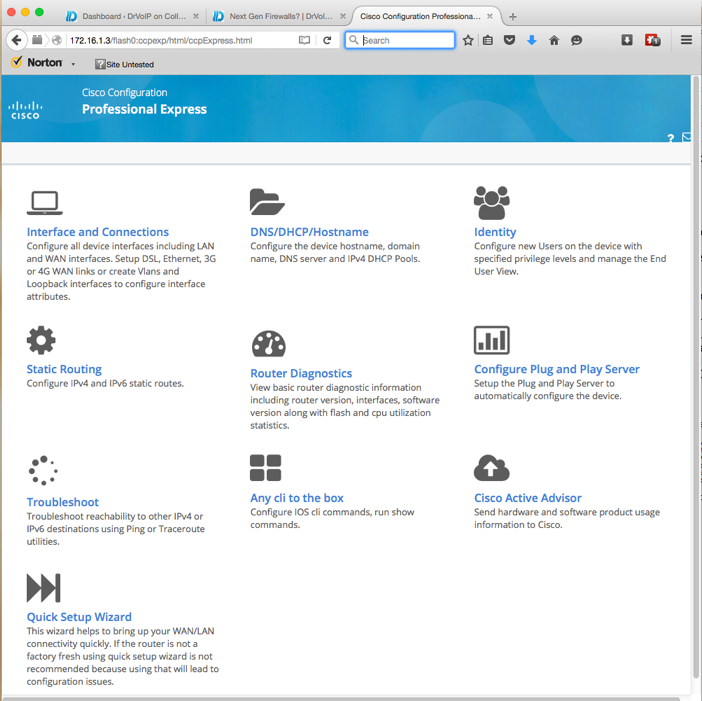Click the laptop icon above Interface and Connections
Viewport: 702px width, 701px height.
44,203
